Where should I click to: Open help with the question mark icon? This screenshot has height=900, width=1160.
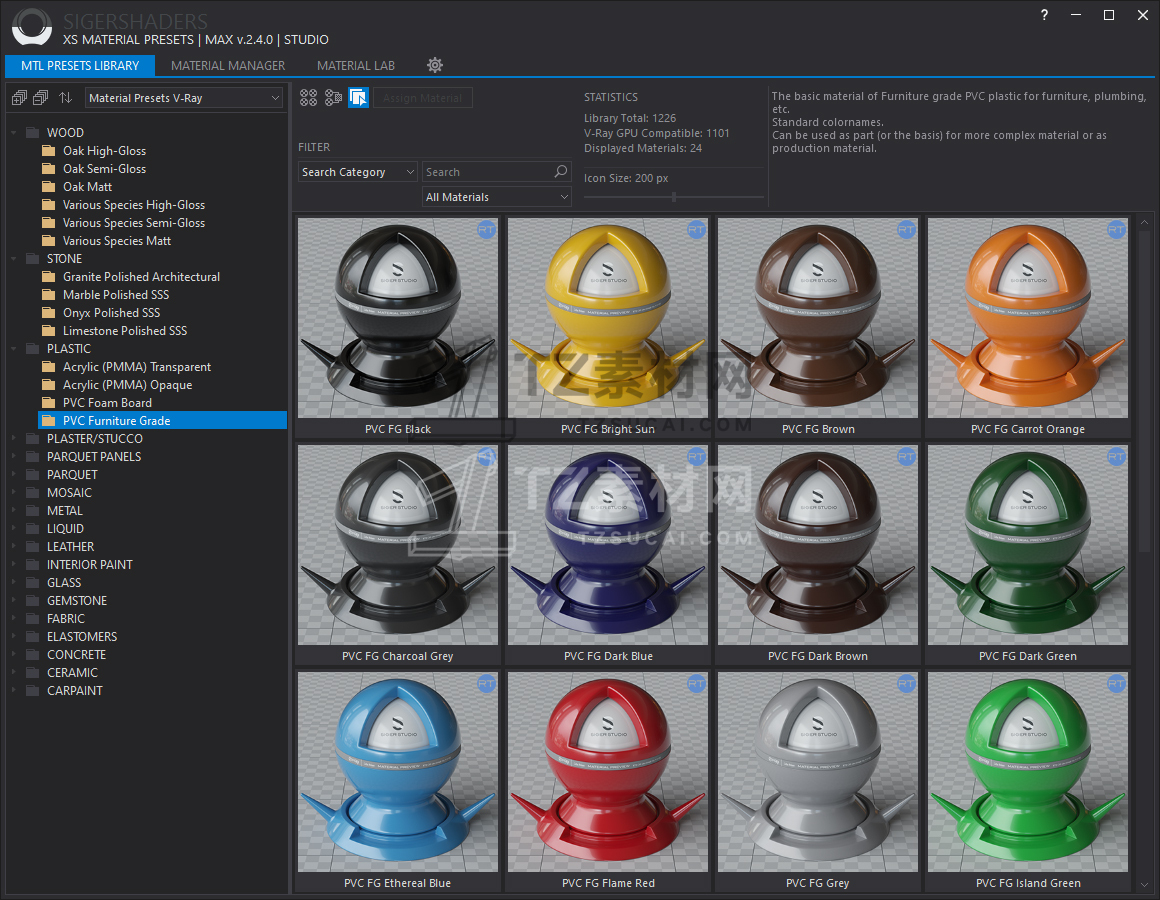(x=1044, y=15)
